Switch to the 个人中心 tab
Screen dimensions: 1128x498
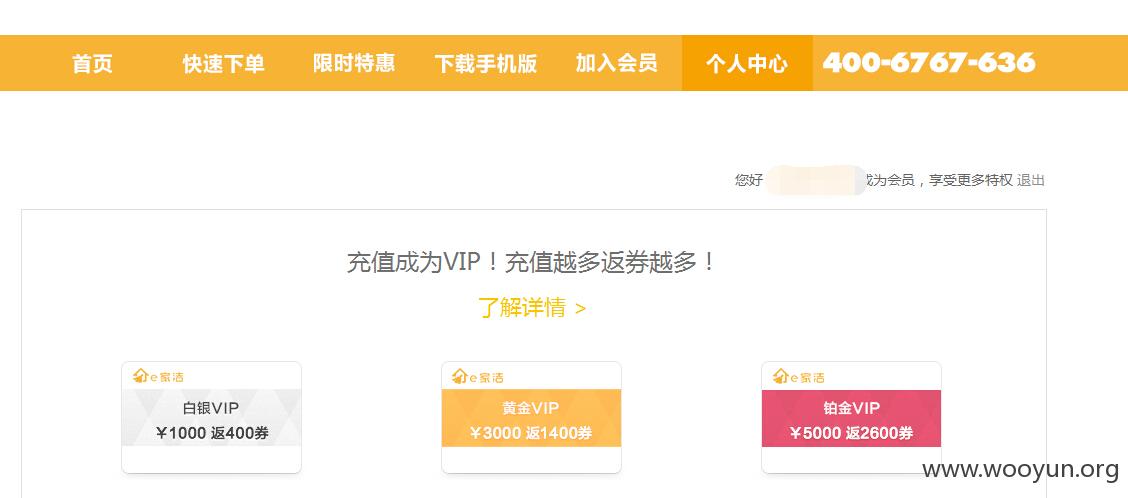[747, 63]
